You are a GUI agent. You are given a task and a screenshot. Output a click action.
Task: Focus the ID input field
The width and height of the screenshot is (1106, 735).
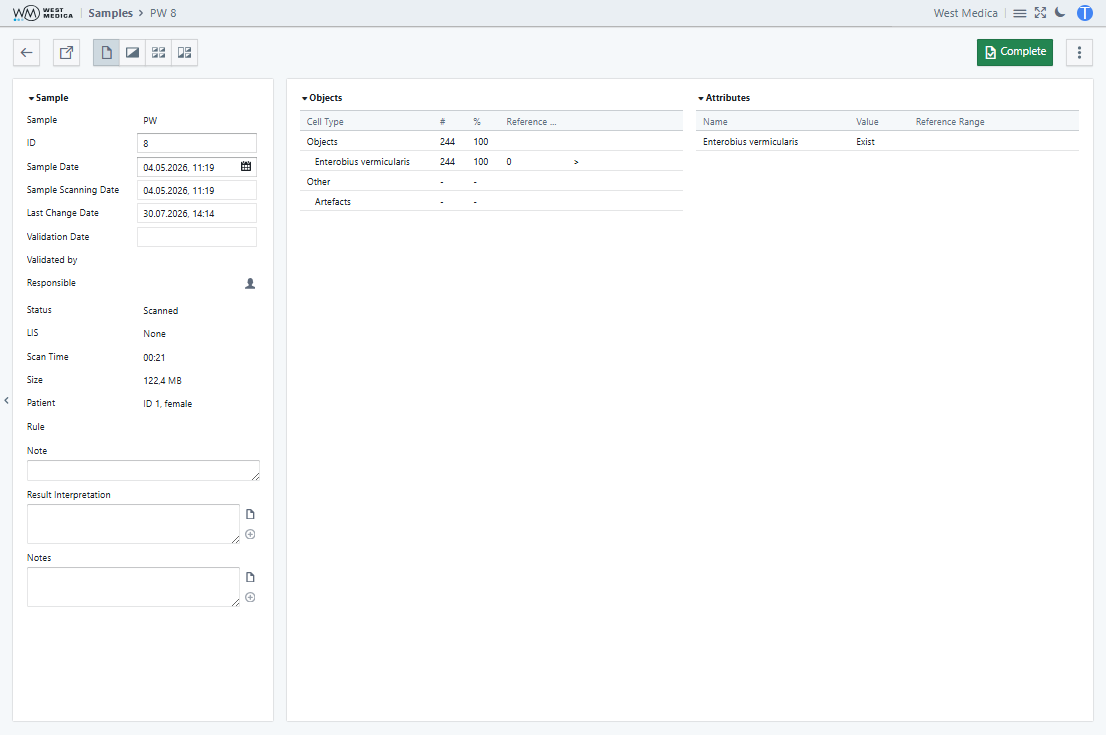coord(197,143)
